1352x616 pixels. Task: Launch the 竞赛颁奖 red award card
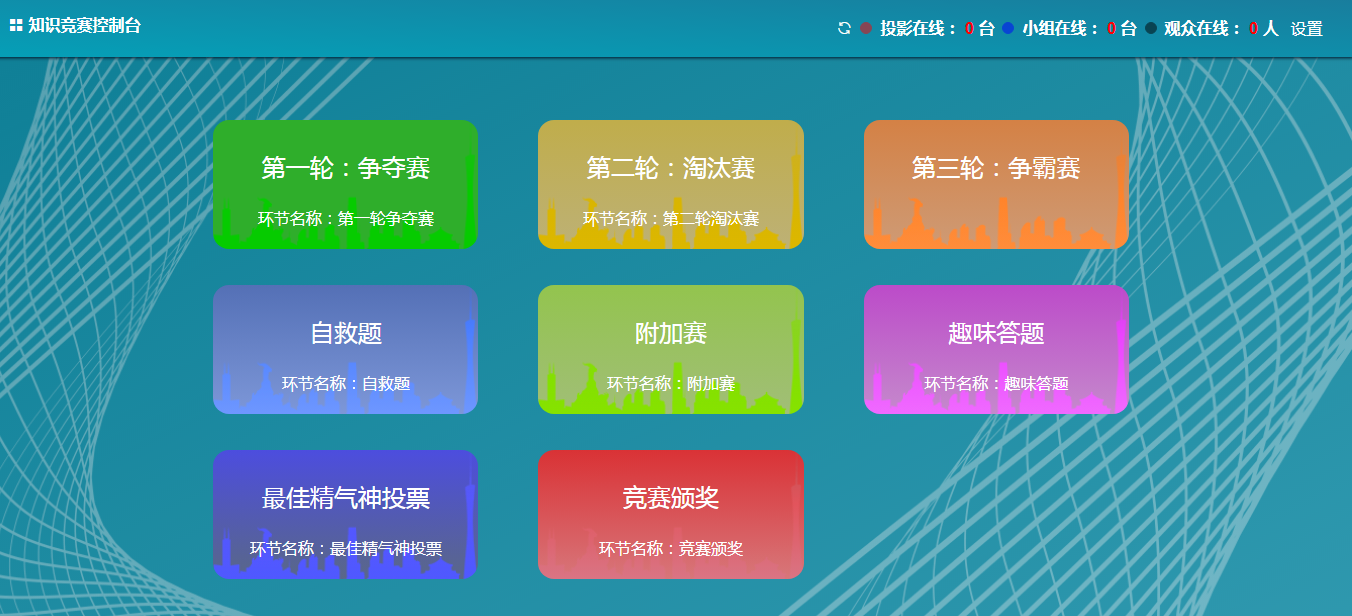(670, 514)
